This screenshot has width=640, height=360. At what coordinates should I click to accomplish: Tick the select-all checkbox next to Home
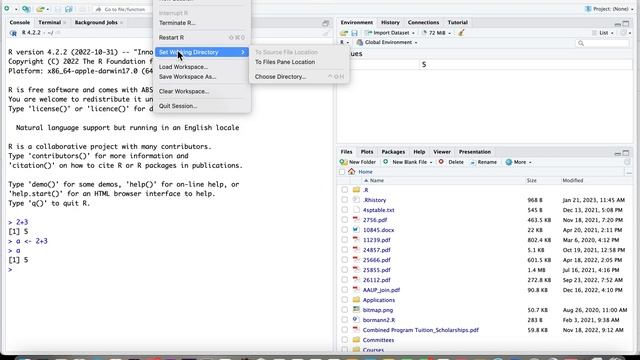tap(342, 172)
